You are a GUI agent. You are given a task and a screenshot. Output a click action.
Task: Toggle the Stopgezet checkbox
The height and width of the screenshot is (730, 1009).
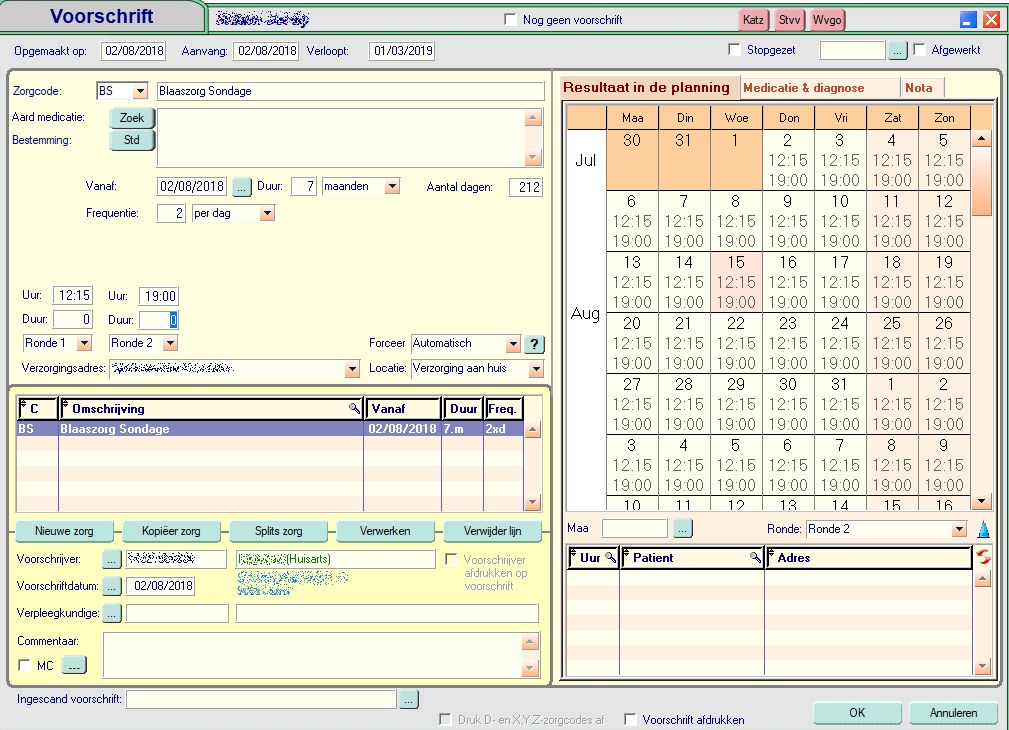735,50
